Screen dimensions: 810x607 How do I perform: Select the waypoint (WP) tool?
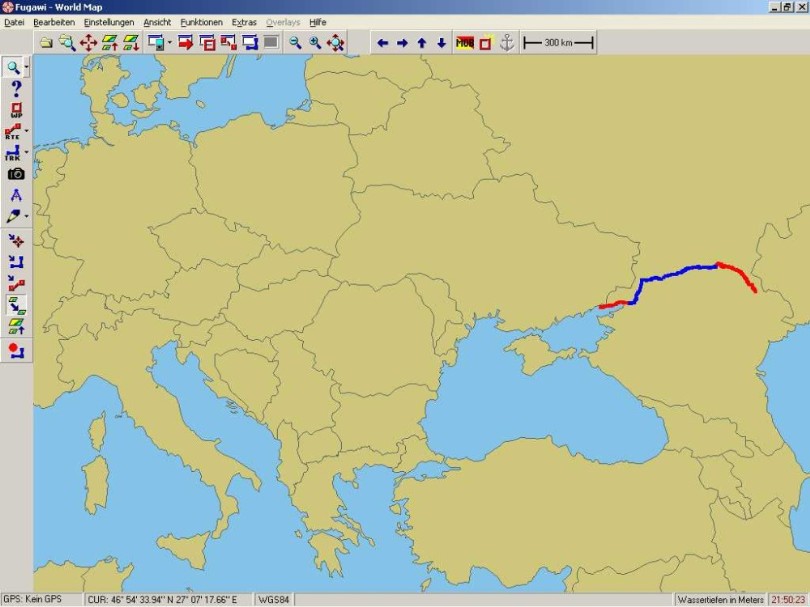pyautogui.click(x=15, y=109)
